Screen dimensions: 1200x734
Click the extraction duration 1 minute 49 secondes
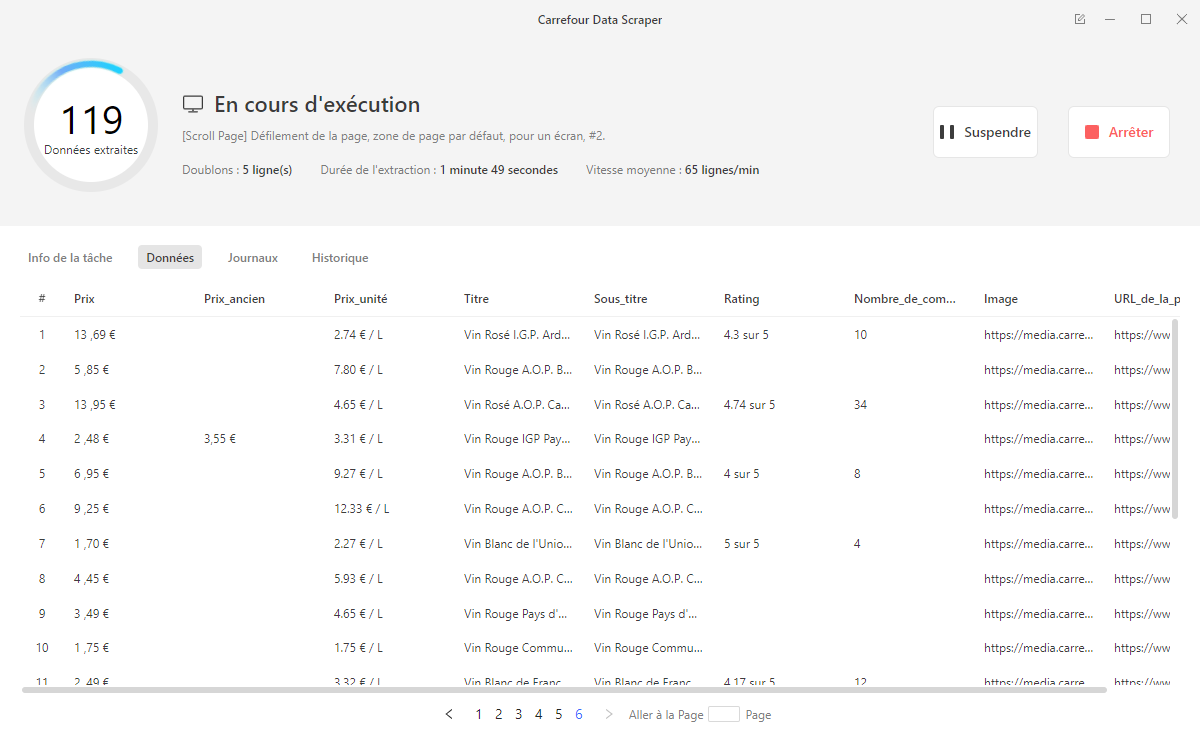coord(439,170)
